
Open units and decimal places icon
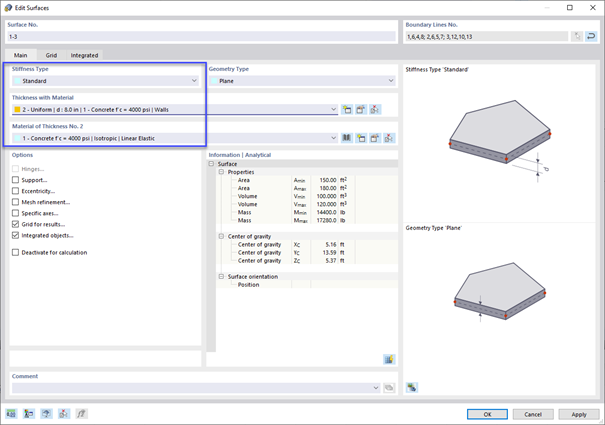point(12,414)
